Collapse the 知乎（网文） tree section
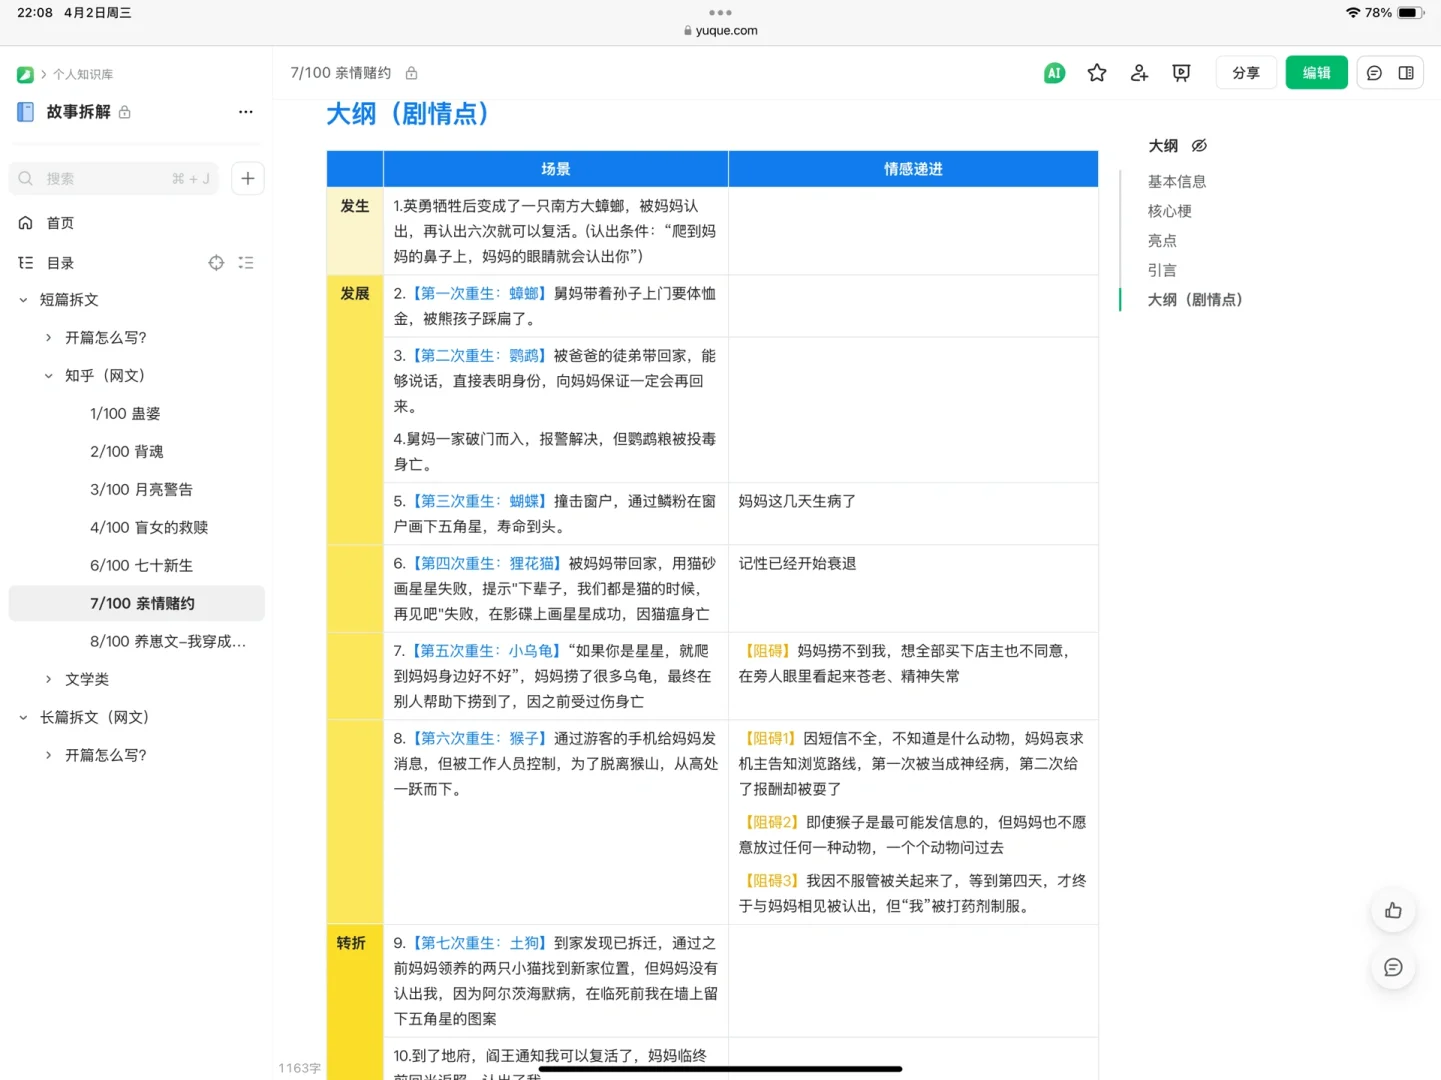Screen dimensions: 1441x1080 coord(47,375)
